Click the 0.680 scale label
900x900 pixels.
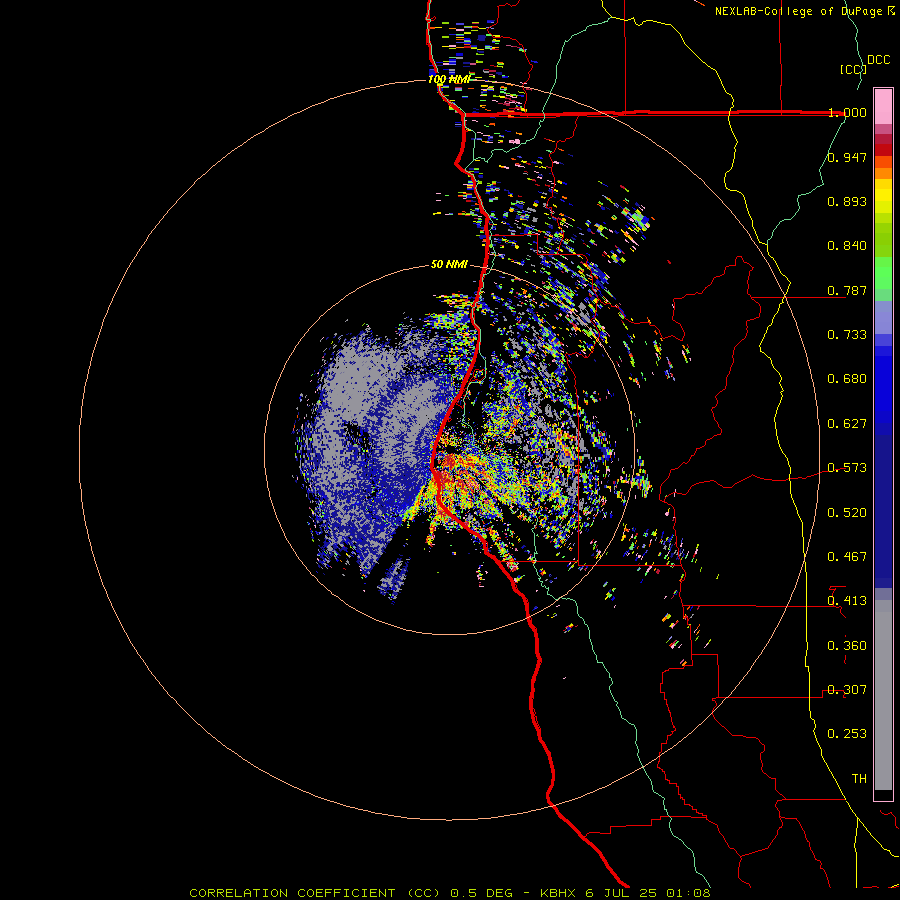tap(847, 378)
